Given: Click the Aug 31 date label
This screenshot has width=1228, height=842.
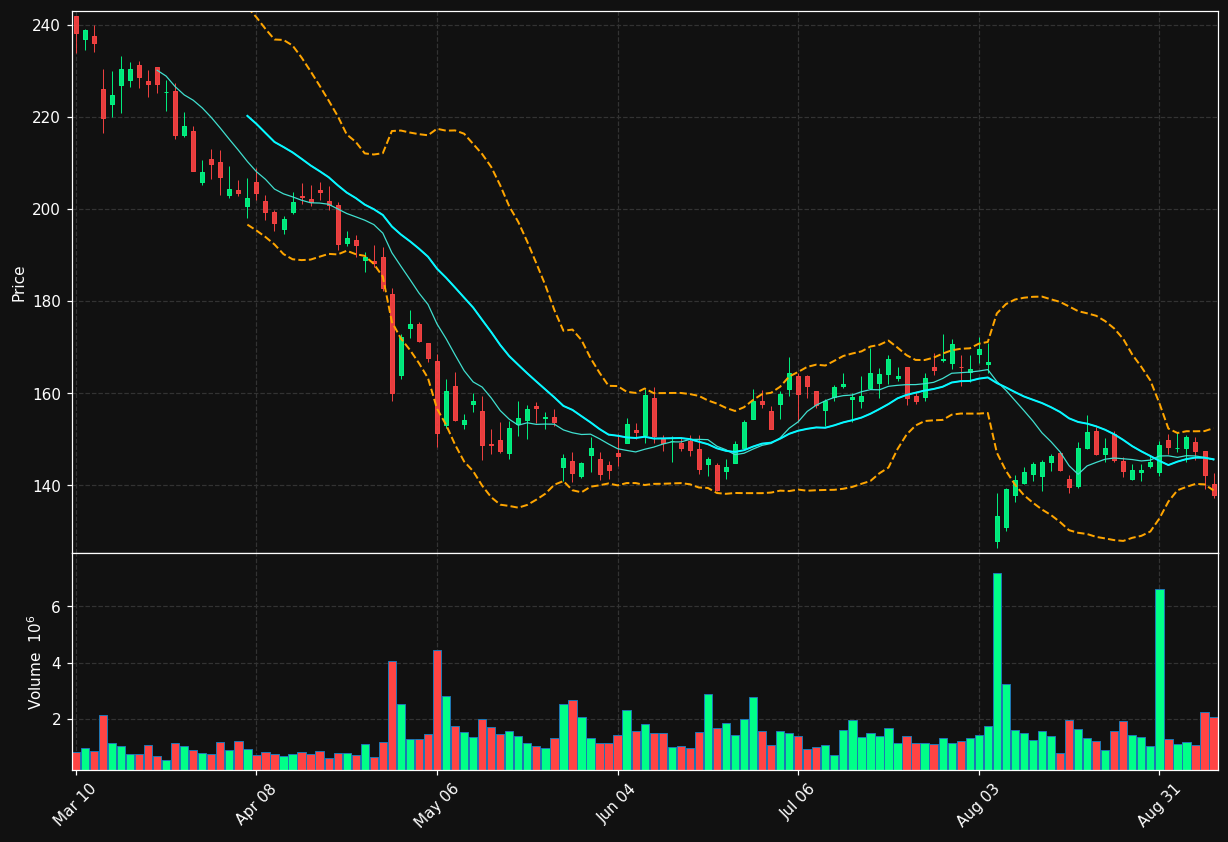Looking at the screenshot, I should [x=1158, y=805].
